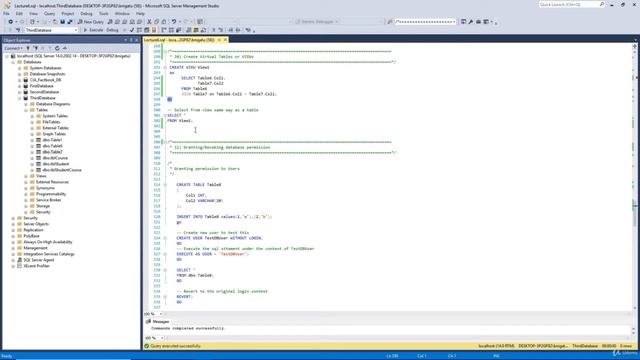Open the Help menu
640x360 pixels.
coord(140,13)
